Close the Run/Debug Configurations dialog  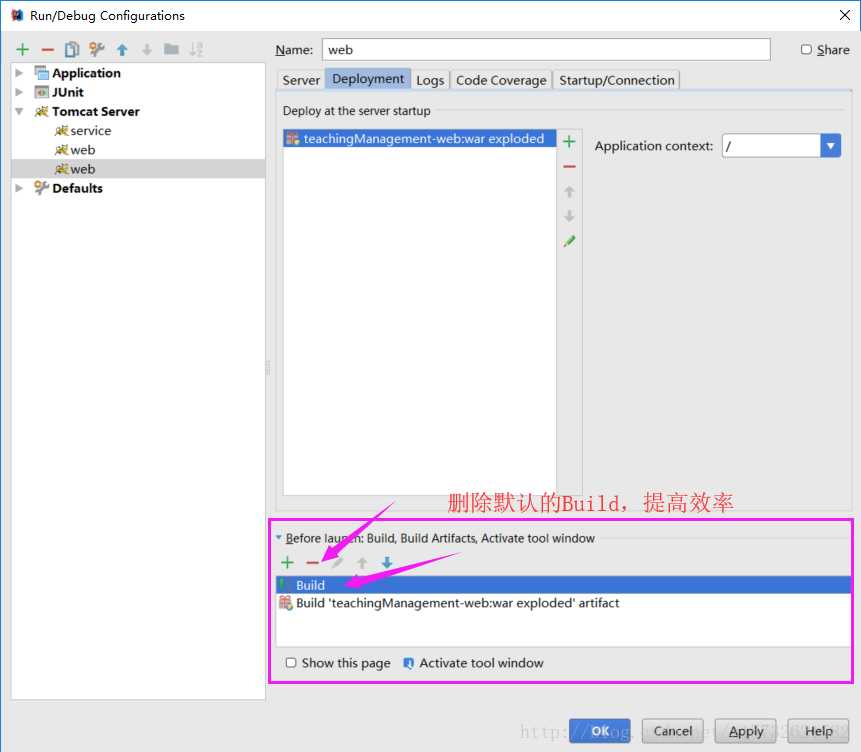coord(845,15)
